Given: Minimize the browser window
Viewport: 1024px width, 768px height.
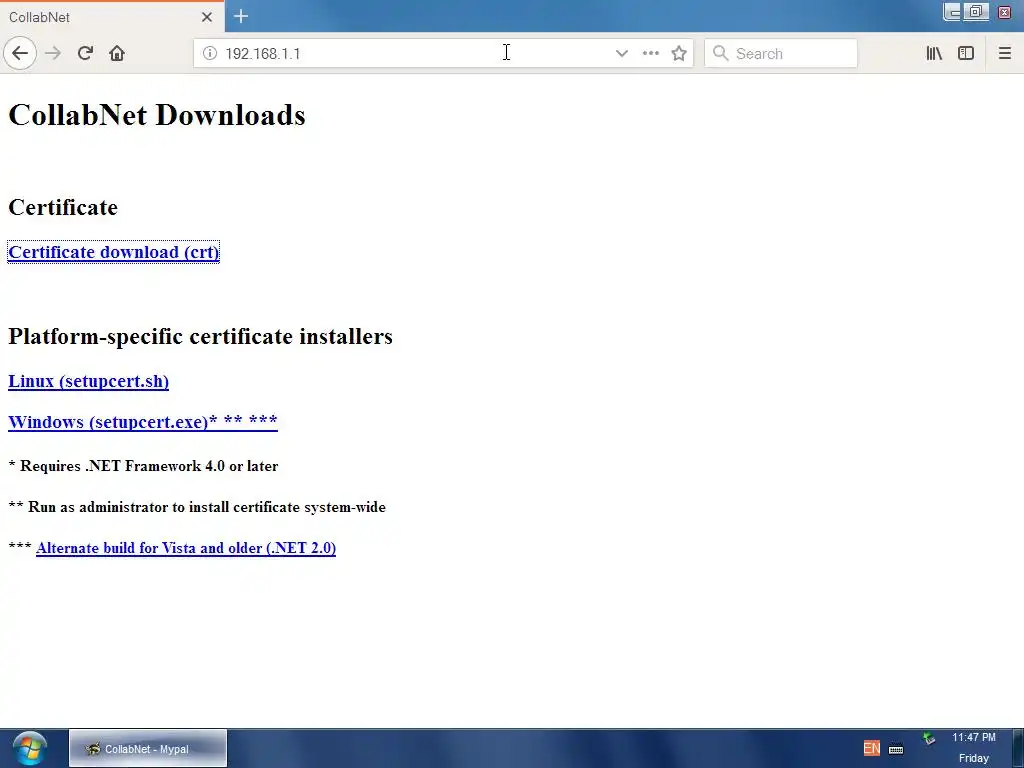Looking at the screenshot, I should pos(952,12).
